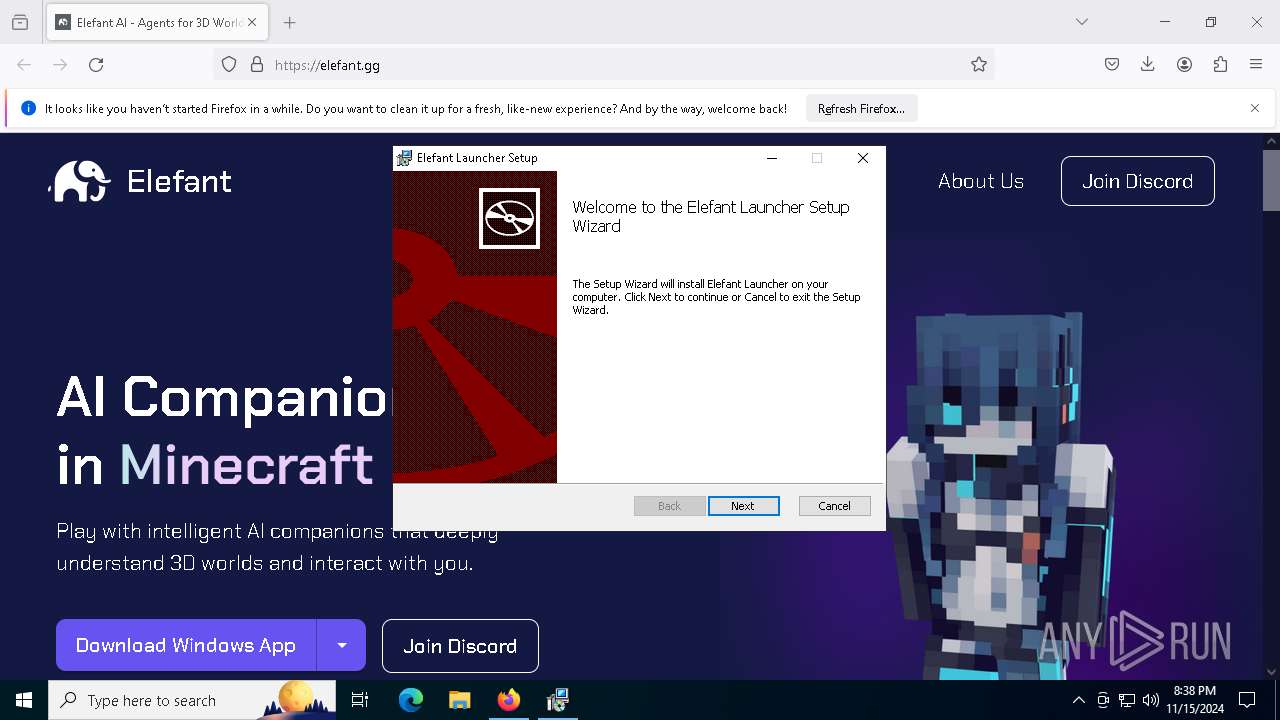Screen dimensions: 1280x720
Task: Bookmark this page with the star icon
Action: pyautogui.click(x=979, y=65)
